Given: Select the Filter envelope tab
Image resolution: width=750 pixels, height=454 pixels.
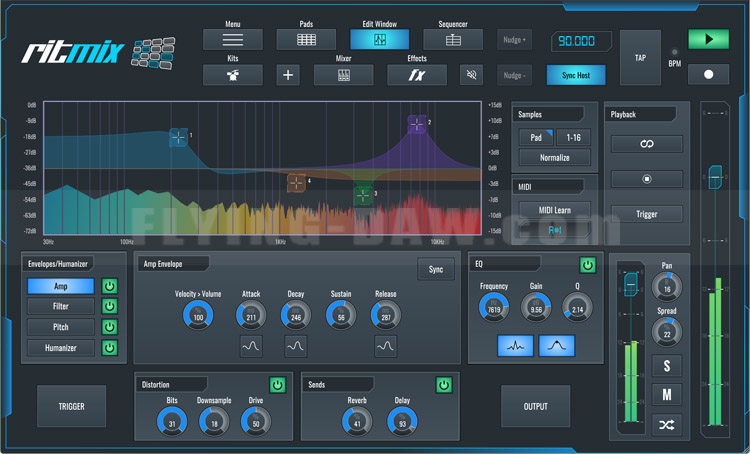Looking at the screenshot, I should click(61, 306).
